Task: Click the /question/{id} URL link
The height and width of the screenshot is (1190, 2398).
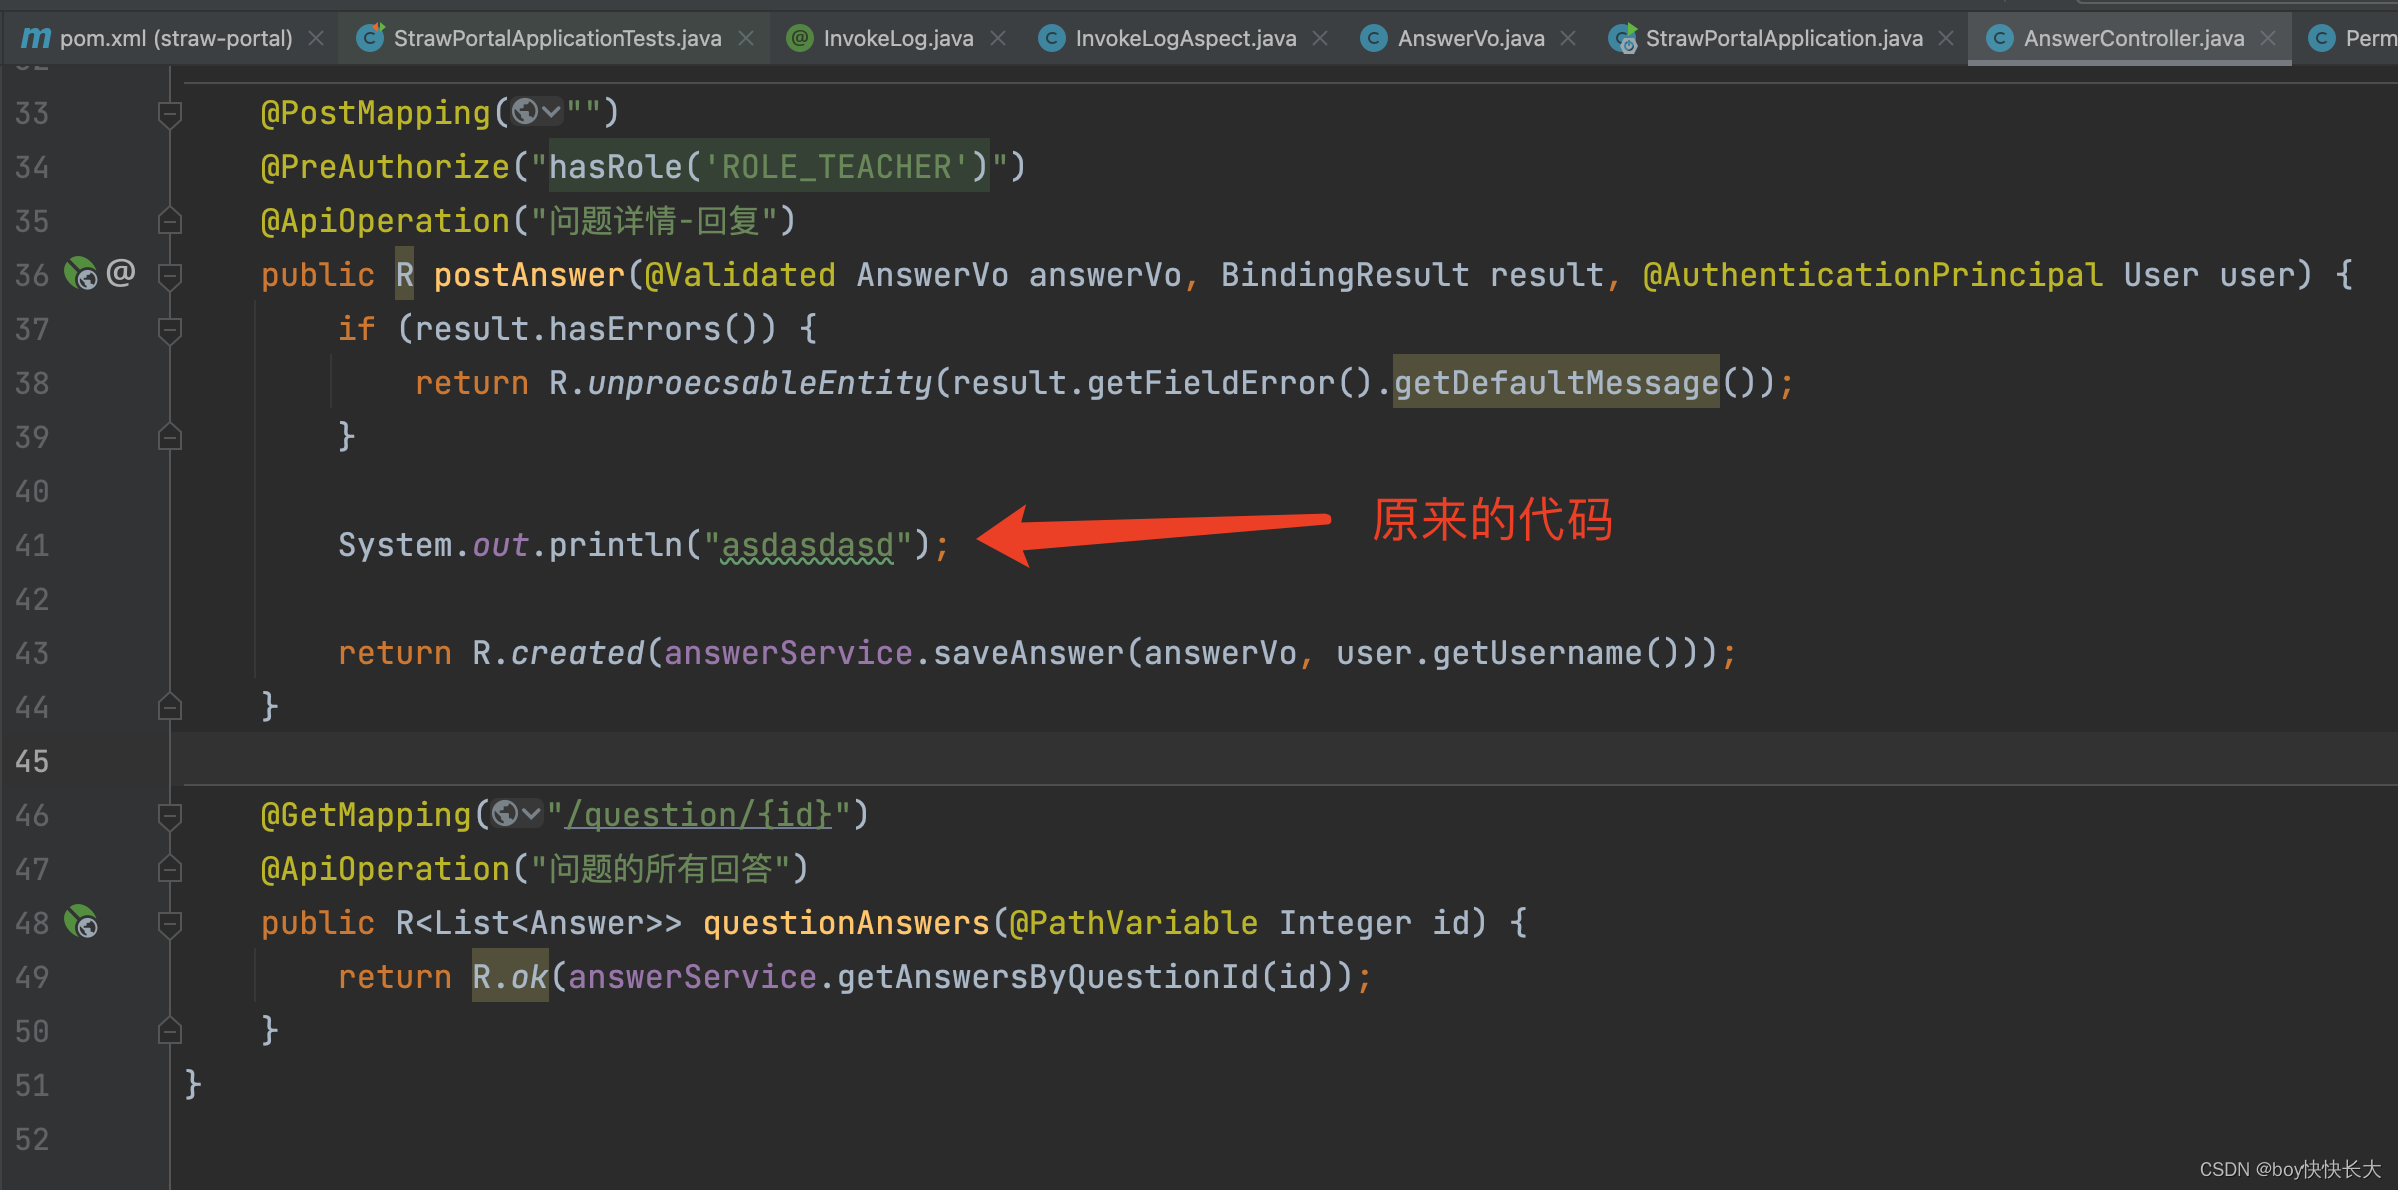Action: click(699, 815)
